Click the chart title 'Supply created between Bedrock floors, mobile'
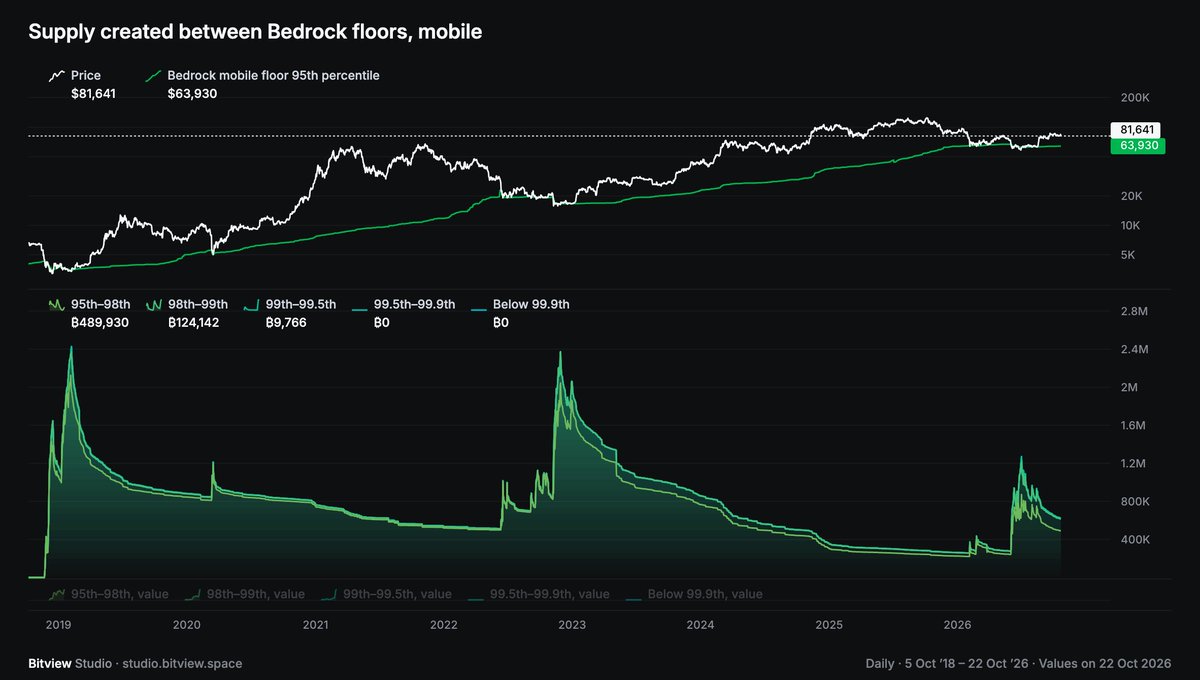 pos(255,33)
